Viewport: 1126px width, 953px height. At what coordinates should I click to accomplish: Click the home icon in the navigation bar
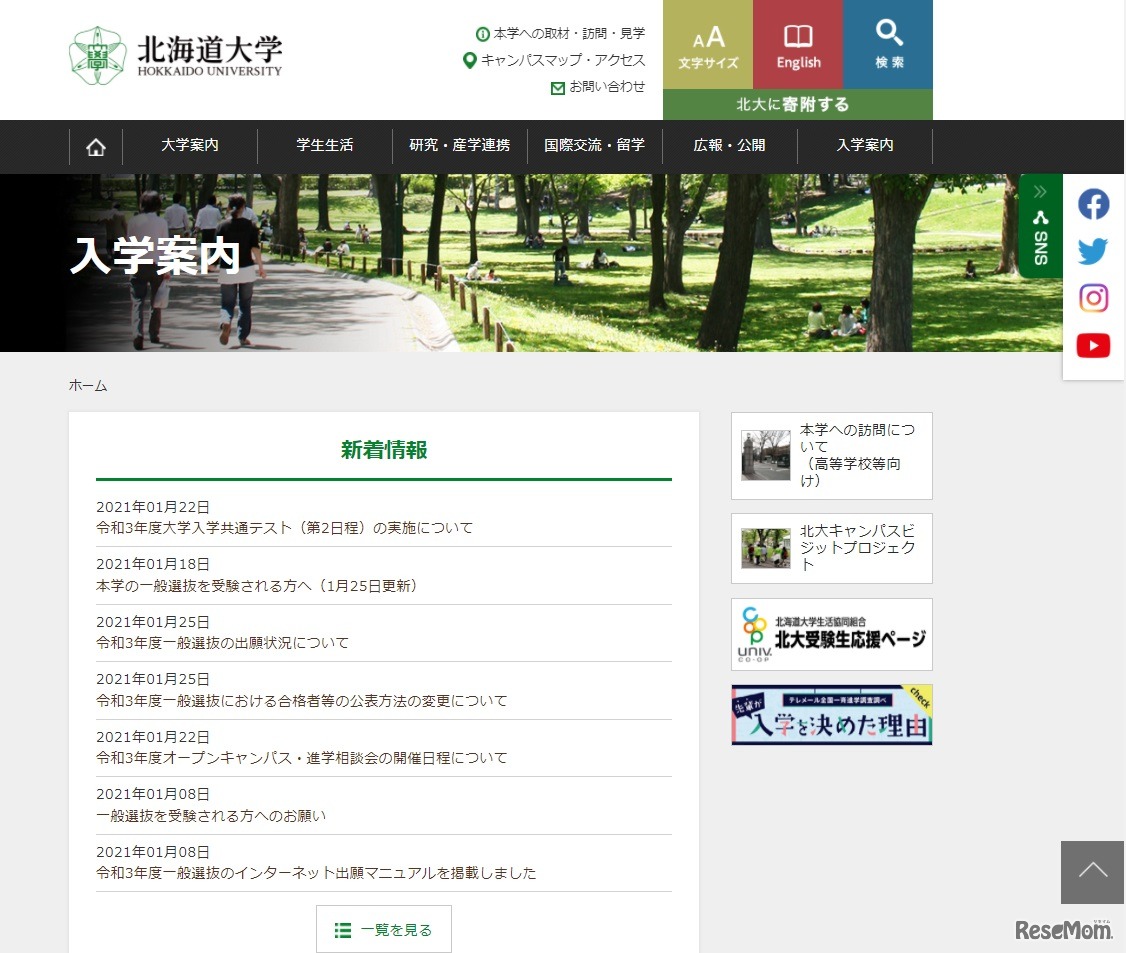[95, 146]
